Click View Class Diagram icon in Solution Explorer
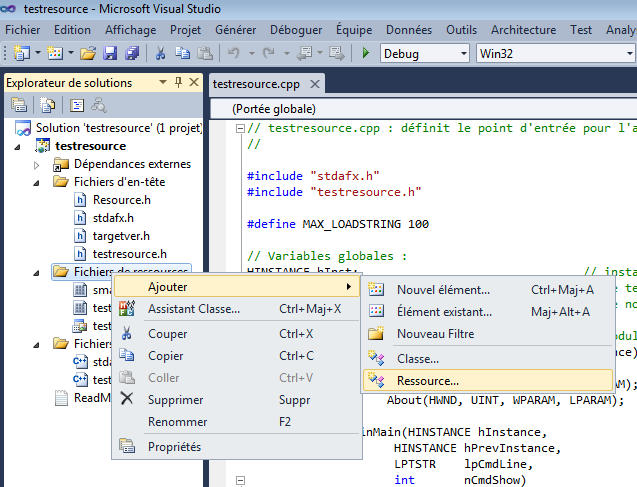Image resolution: width=637 pixels, height=487 pixels. coord(99,105)
